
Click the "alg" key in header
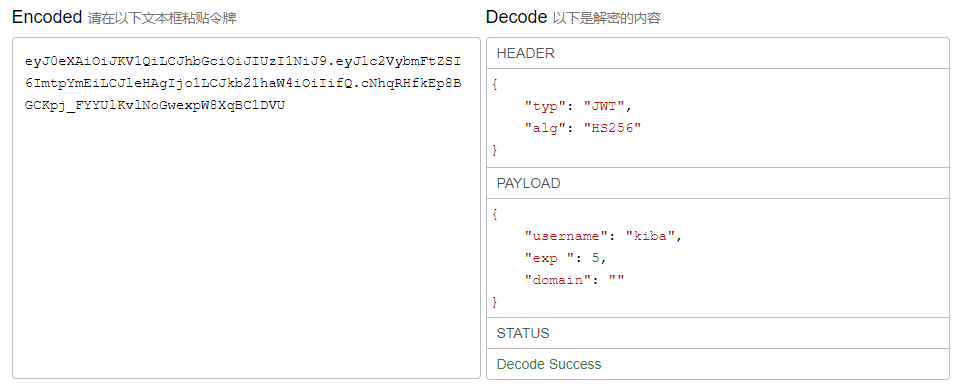pyautogui.click(x=541, y=128)
